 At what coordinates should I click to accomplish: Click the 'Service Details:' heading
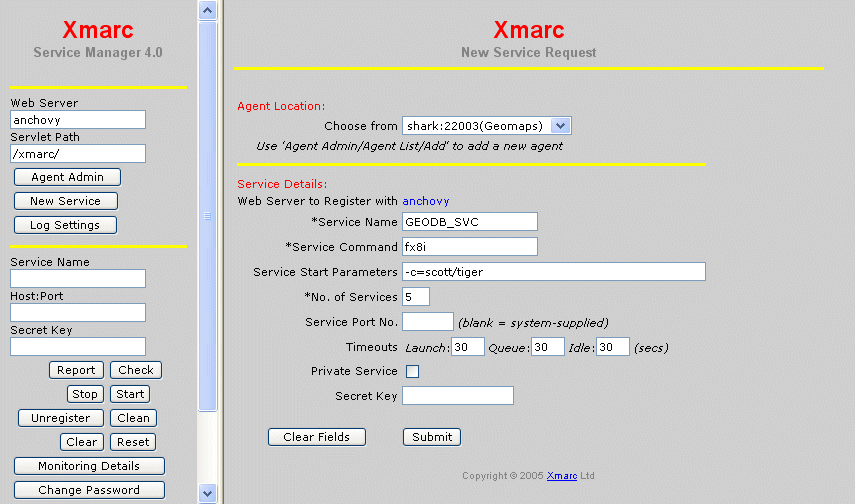click(282, 184)
